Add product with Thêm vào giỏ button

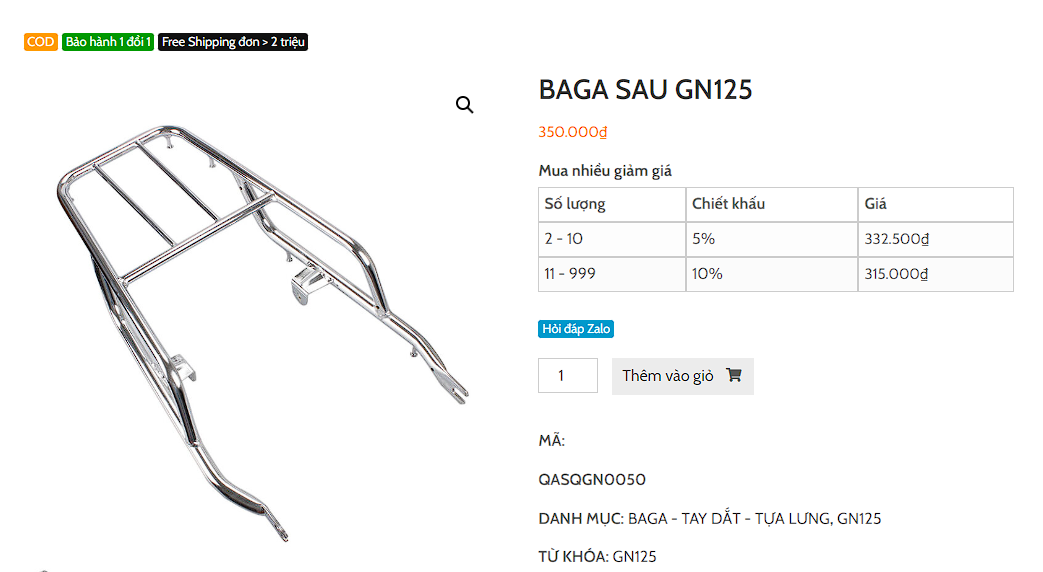[x=682, y=376]
